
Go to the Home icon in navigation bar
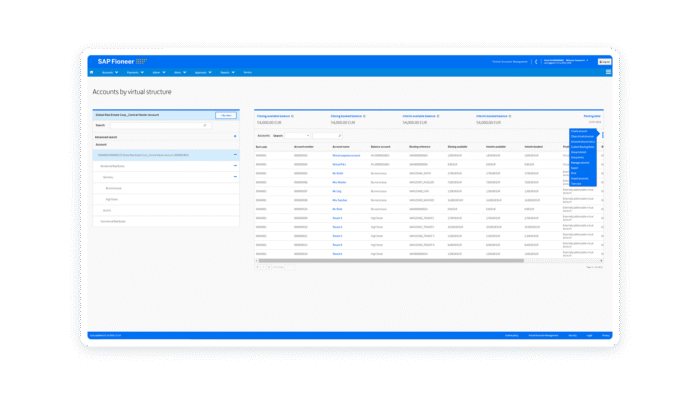pos(92,72)
